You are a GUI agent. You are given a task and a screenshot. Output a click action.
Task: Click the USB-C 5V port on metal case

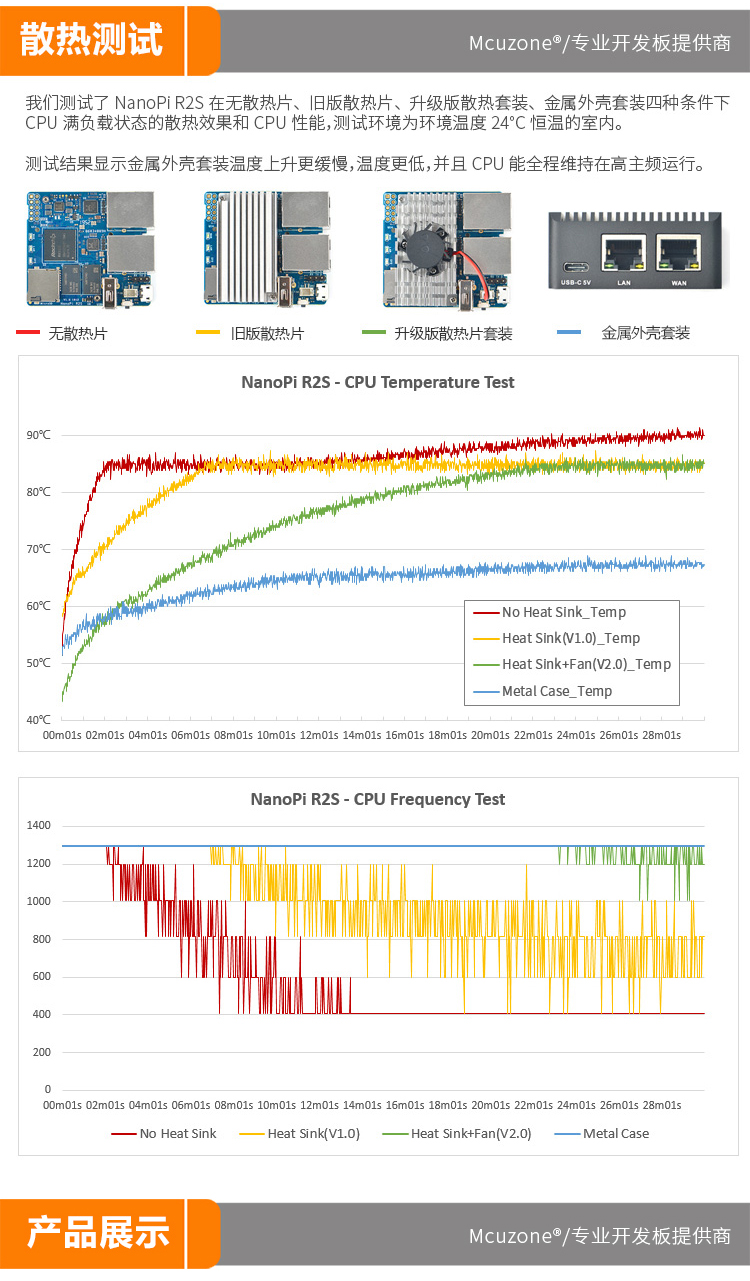point(578,266)
